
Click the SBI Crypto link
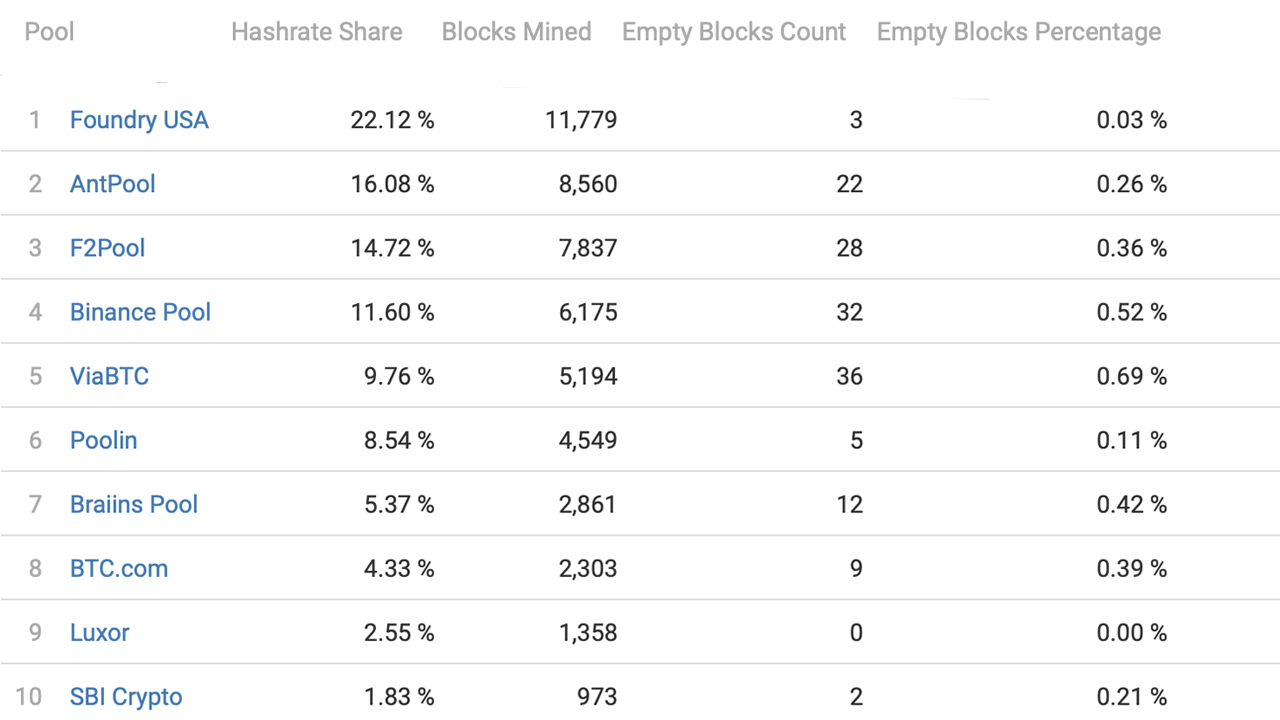126,696
